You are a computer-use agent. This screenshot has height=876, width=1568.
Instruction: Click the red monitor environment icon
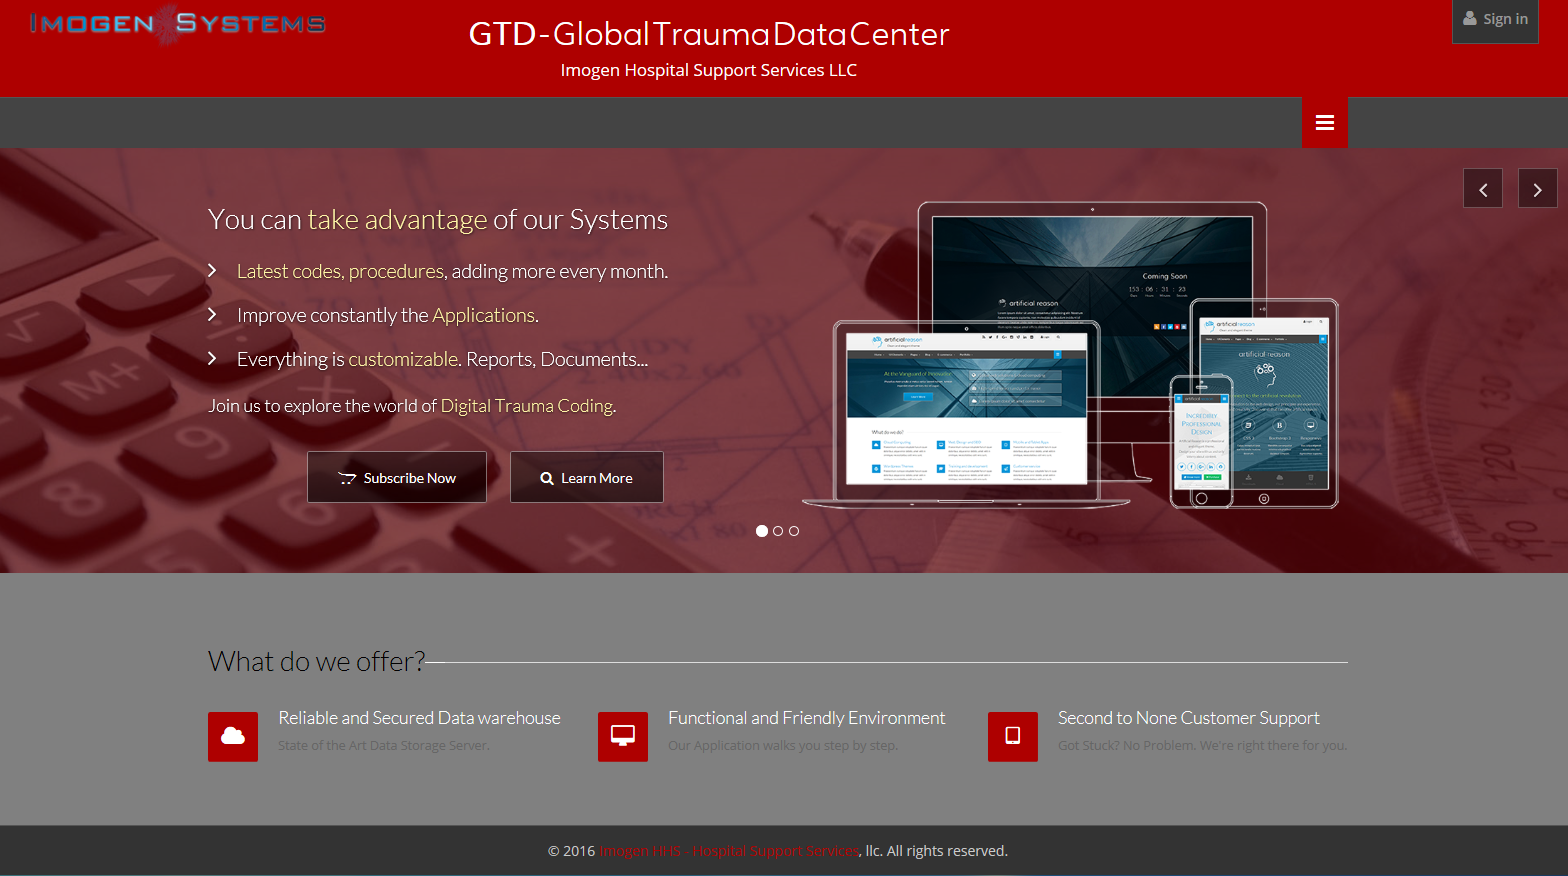[623, 737]
